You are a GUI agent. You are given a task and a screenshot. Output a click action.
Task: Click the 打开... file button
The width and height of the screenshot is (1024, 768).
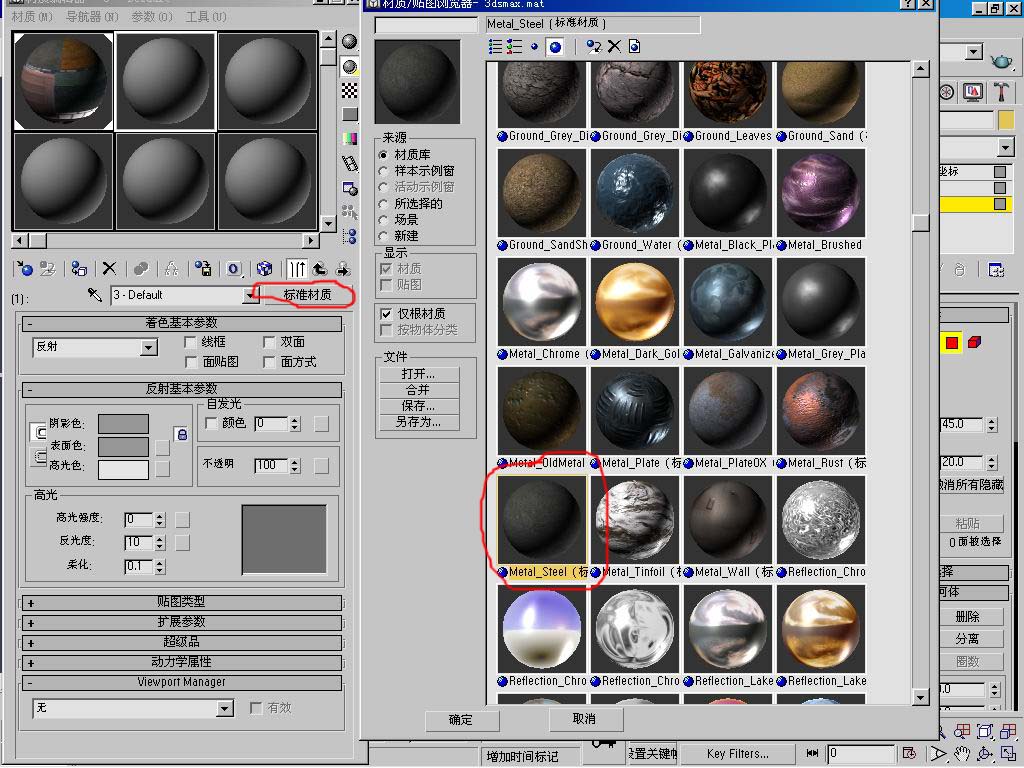tap(419, 374)
